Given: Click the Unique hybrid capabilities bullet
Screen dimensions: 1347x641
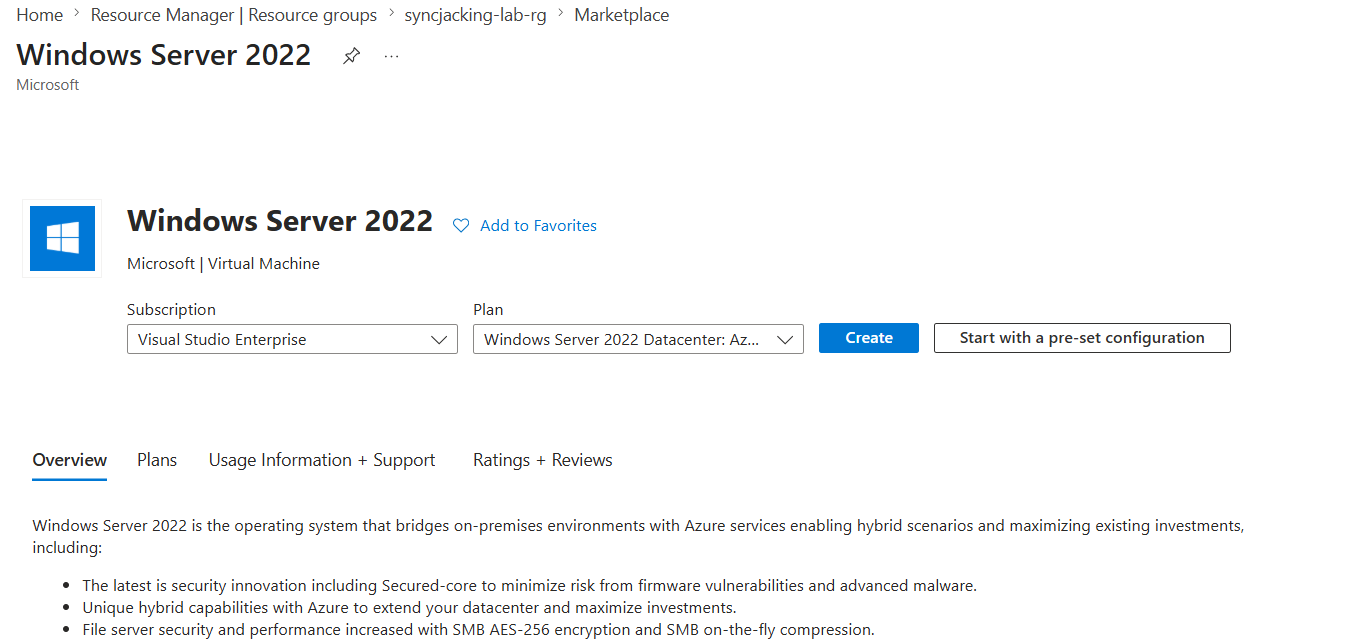Looking at the screenshot, I should click(409, 608).
